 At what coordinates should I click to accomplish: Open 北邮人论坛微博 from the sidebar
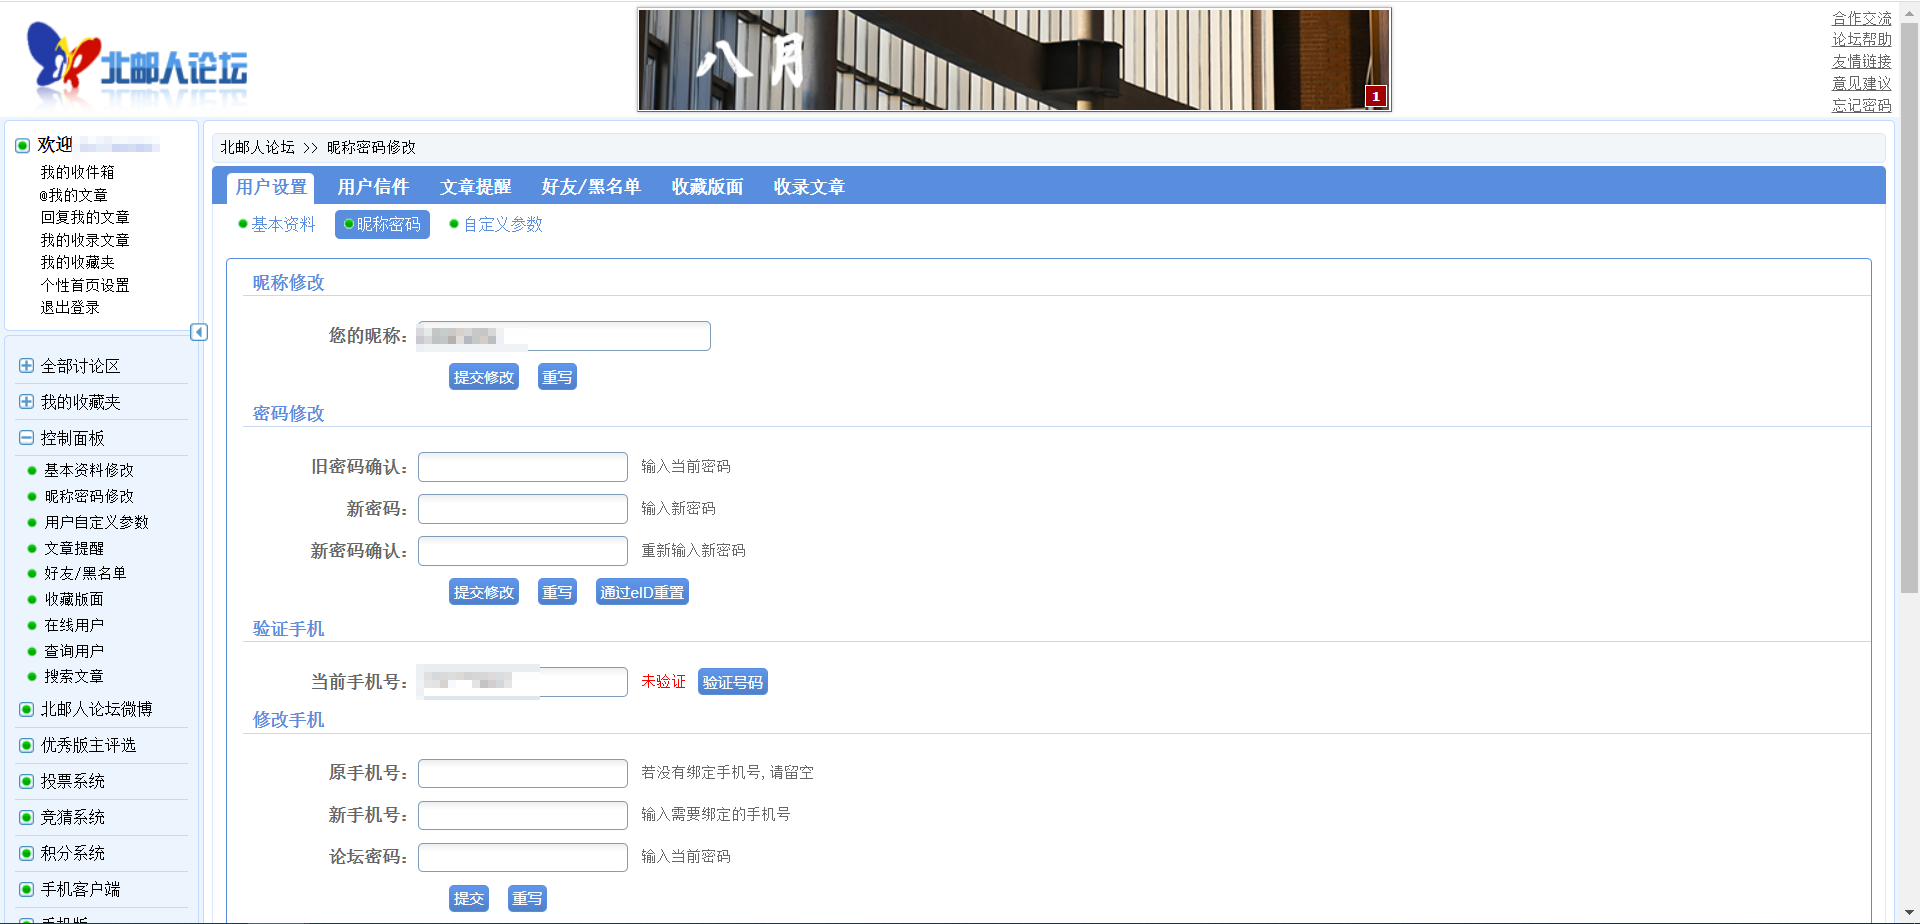click(x=96, y=709)
